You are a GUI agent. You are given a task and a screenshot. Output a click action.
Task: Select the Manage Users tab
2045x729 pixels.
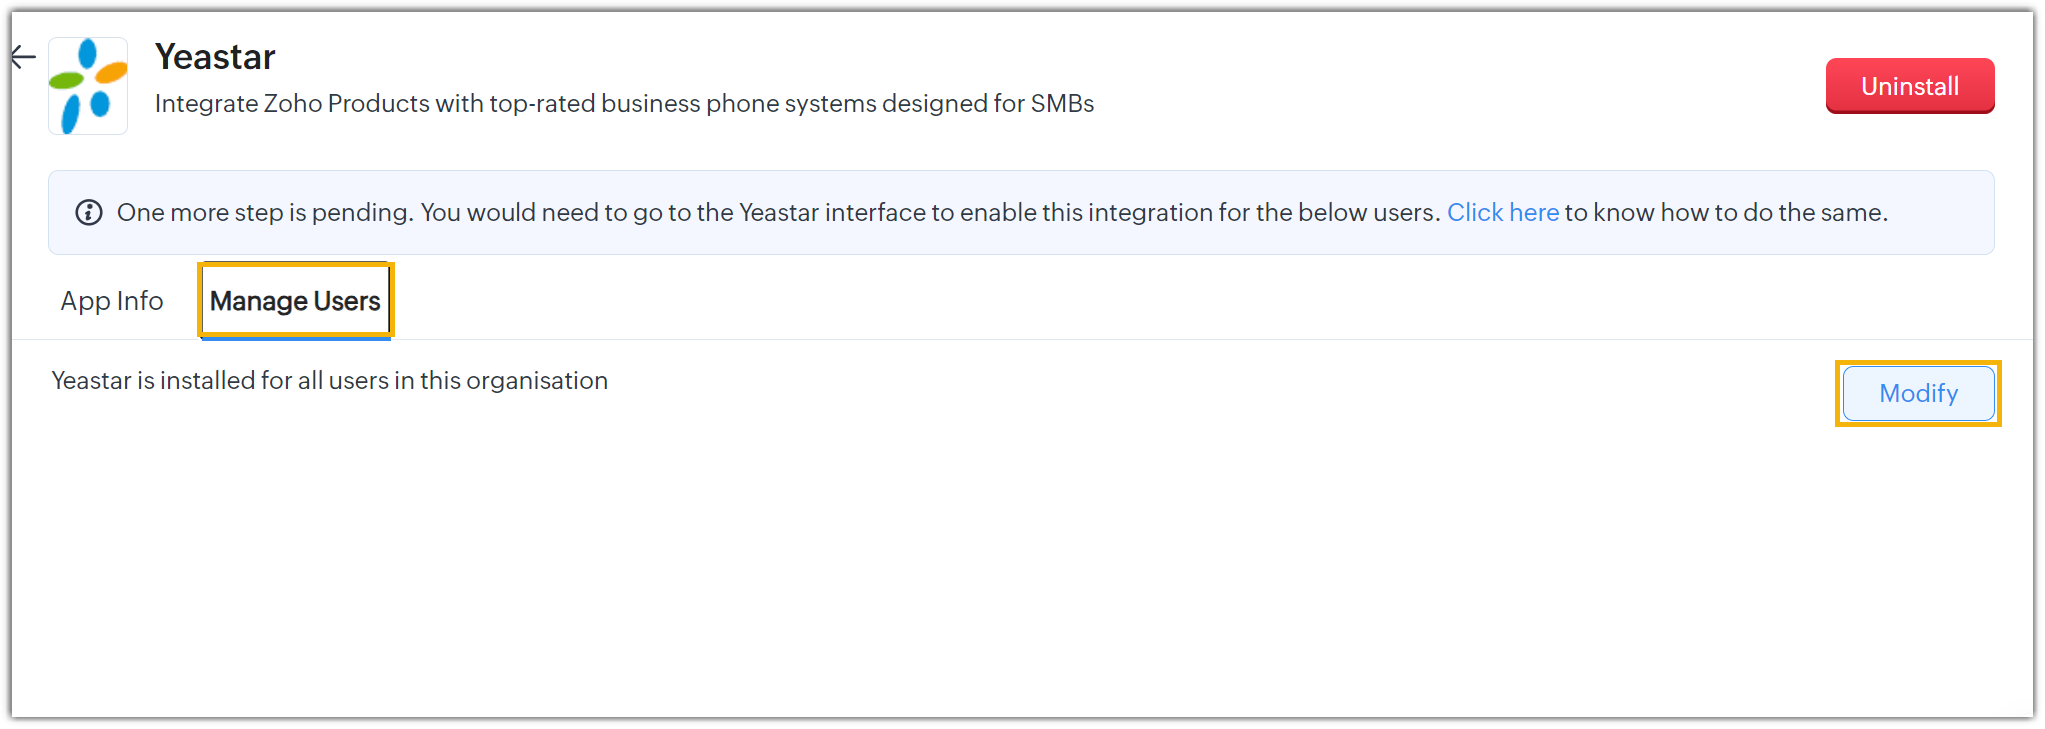295,301
